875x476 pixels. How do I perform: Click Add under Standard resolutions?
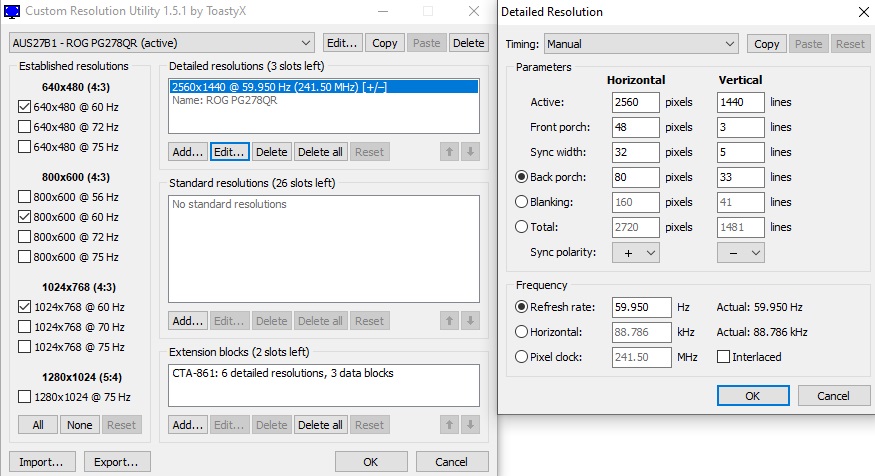pos(187,321)
